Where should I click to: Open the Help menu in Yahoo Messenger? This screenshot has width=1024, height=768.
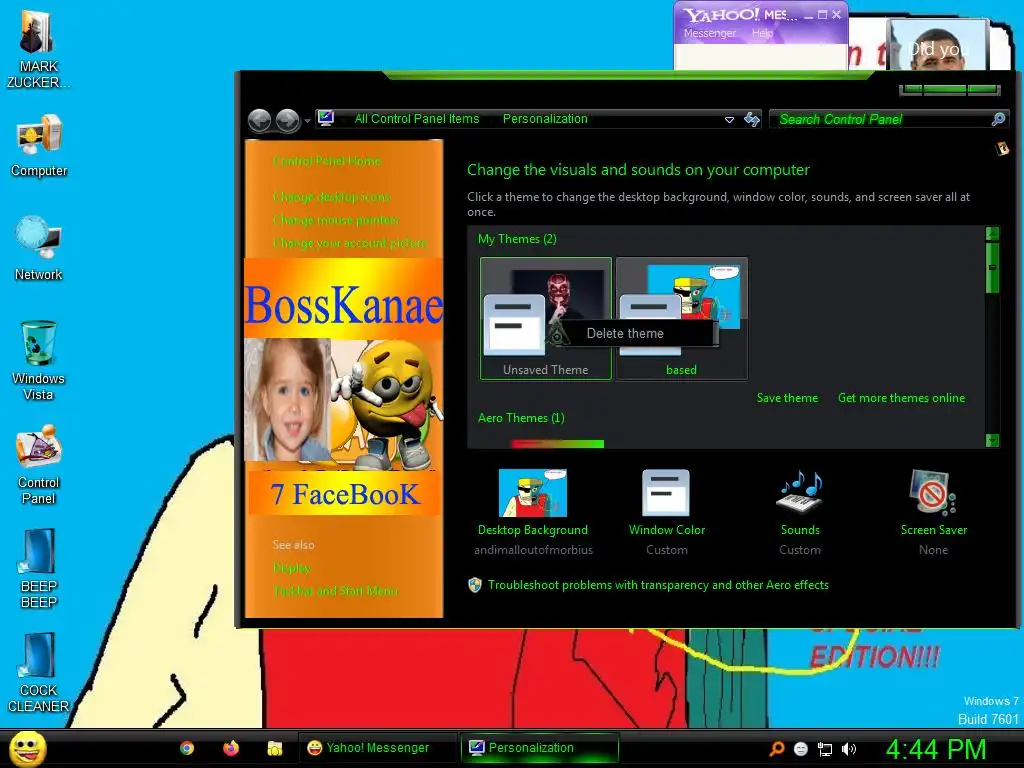pos(762,33)
